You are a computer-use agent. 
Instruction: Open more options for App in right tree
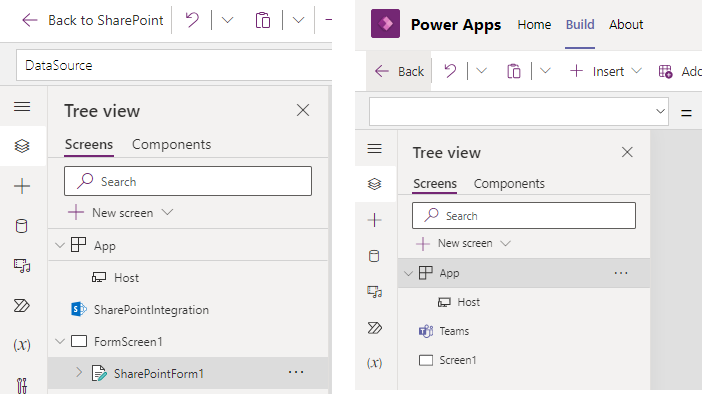[x=621, y=273]
